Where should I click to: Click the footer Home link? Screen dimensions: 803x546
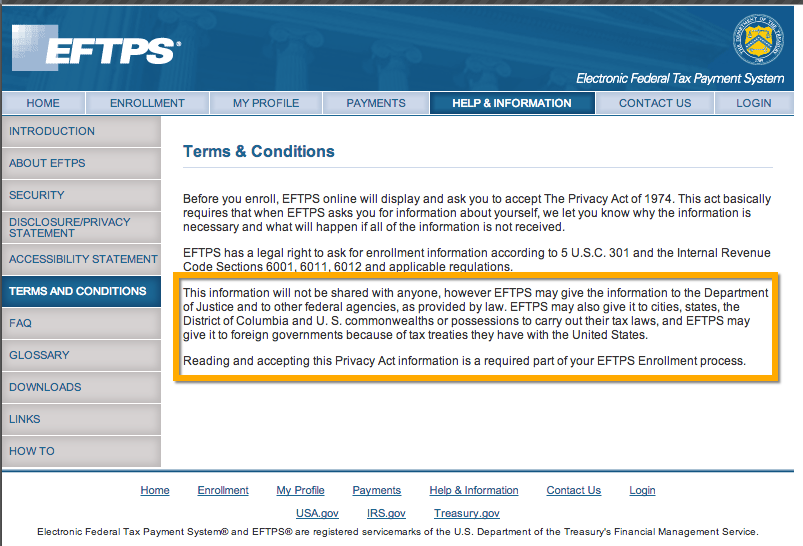click(x=155, y=490)
